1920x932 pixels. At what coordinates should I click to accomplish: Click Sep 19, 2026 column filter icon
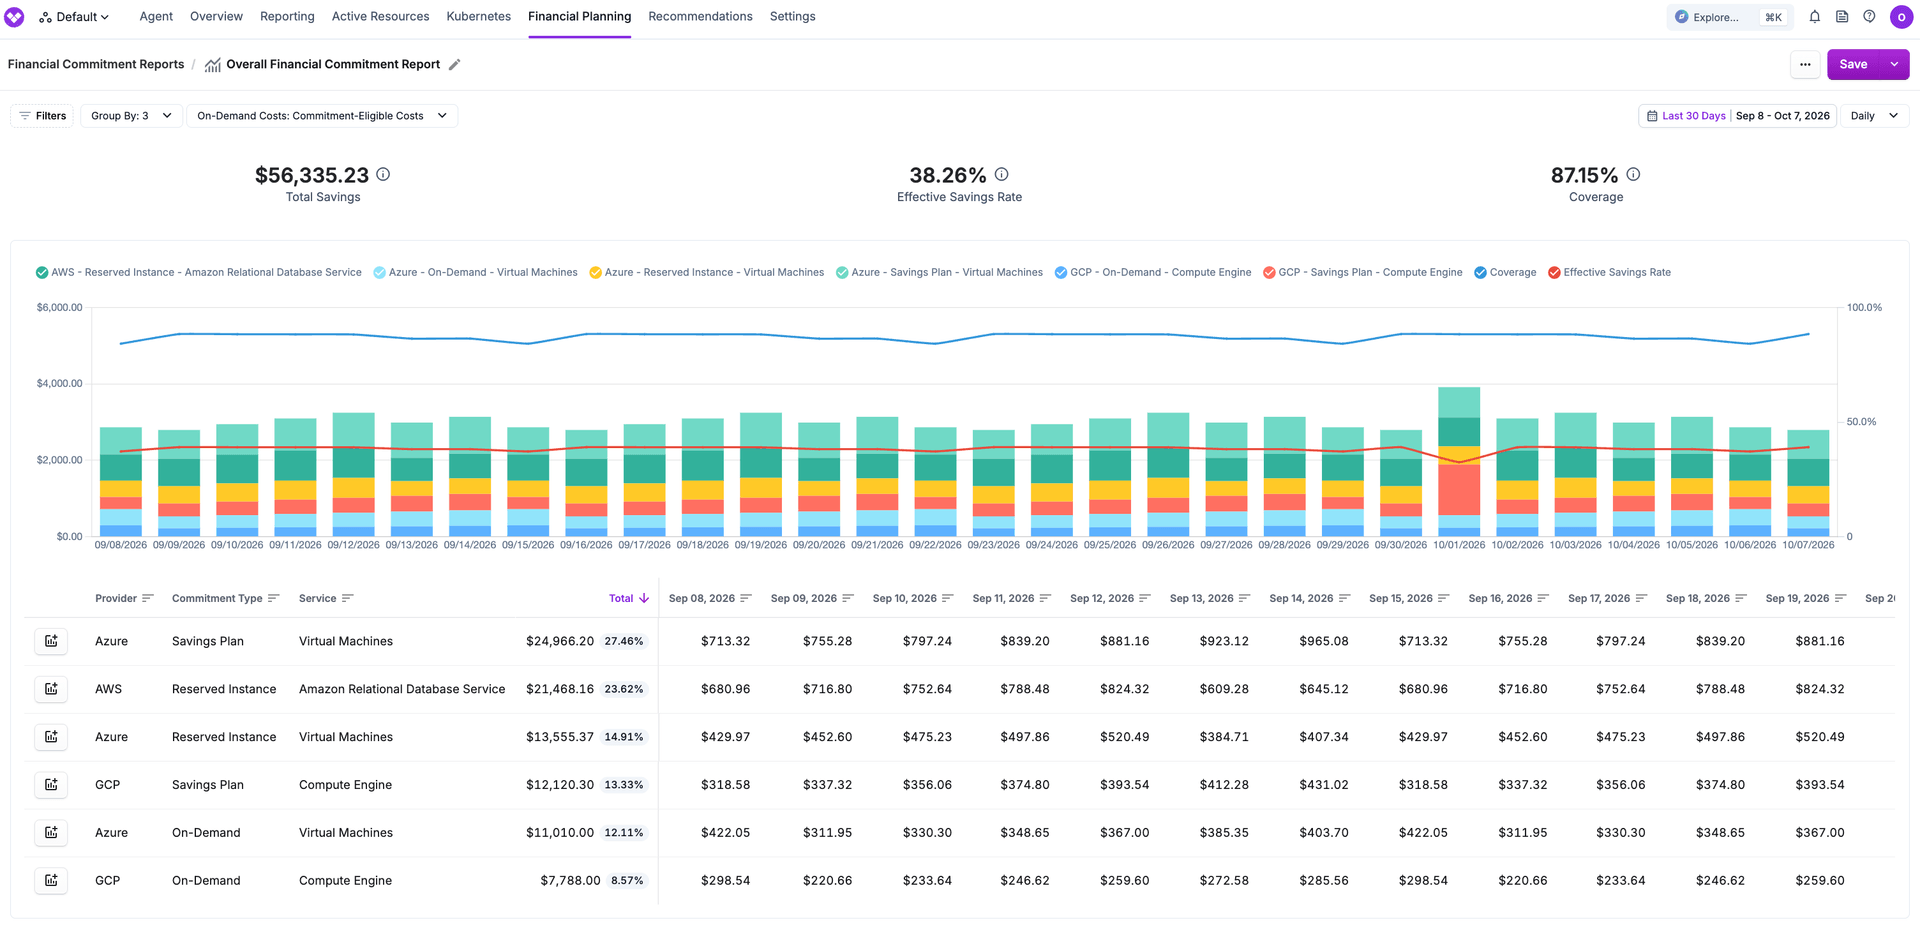click(x=1841, y=599)
